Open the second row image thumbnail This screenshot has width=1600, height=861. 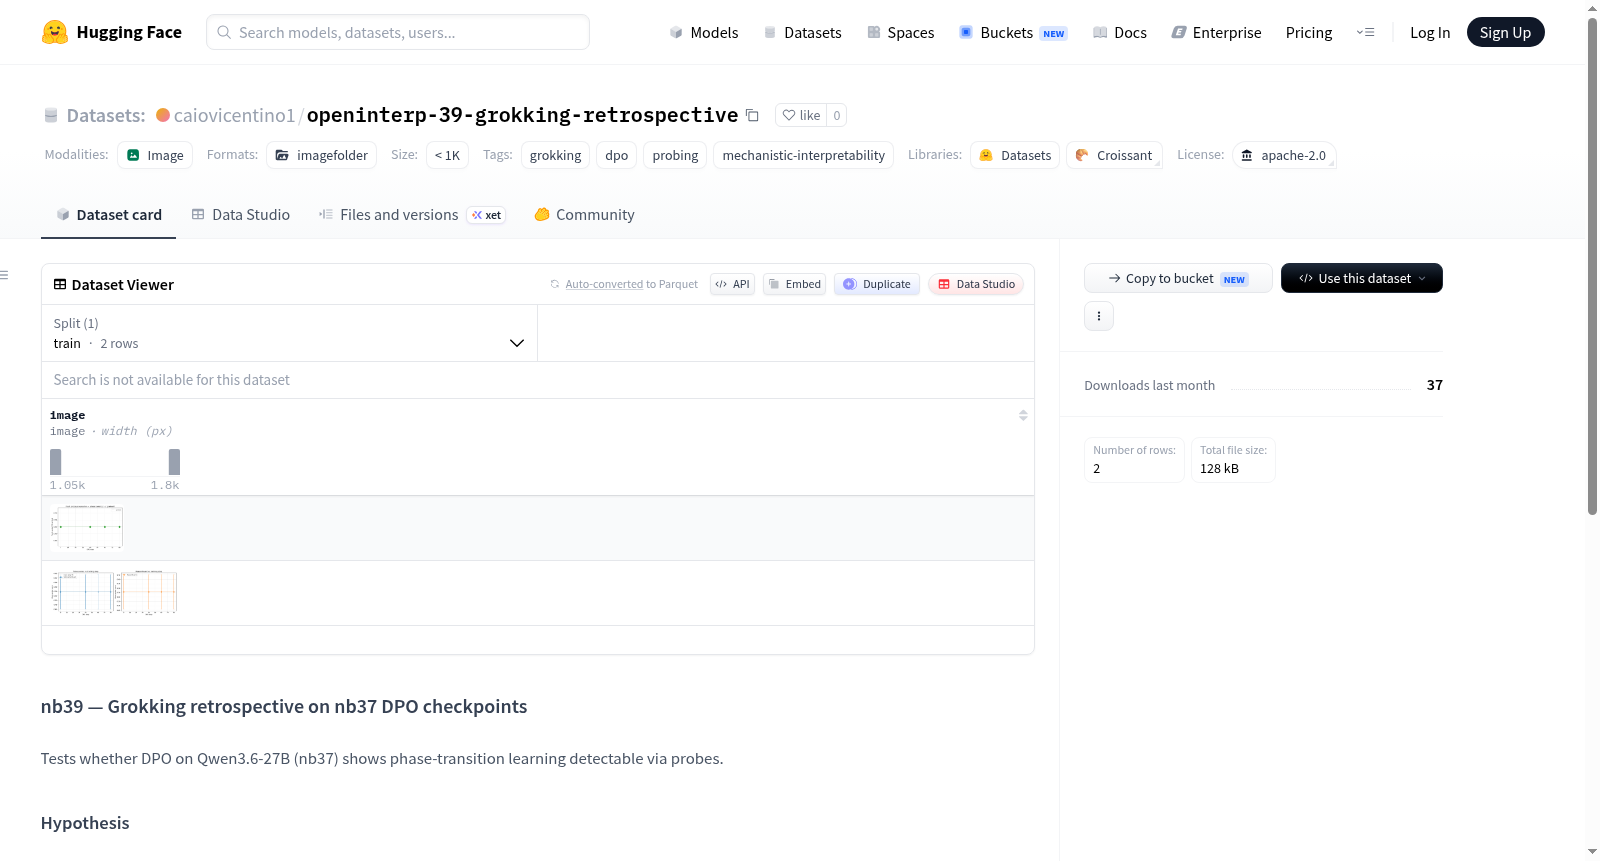pos(114,593)
